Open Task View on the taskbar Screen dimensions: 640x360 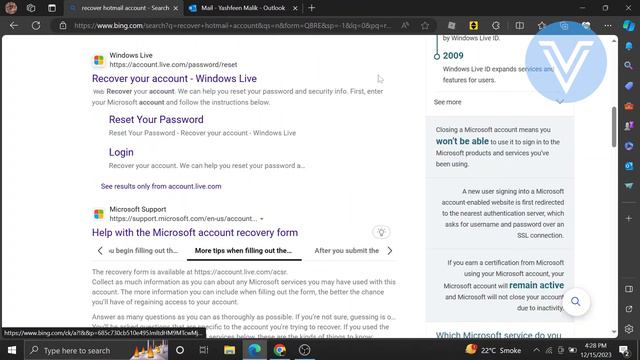click(x=204, y=350)
